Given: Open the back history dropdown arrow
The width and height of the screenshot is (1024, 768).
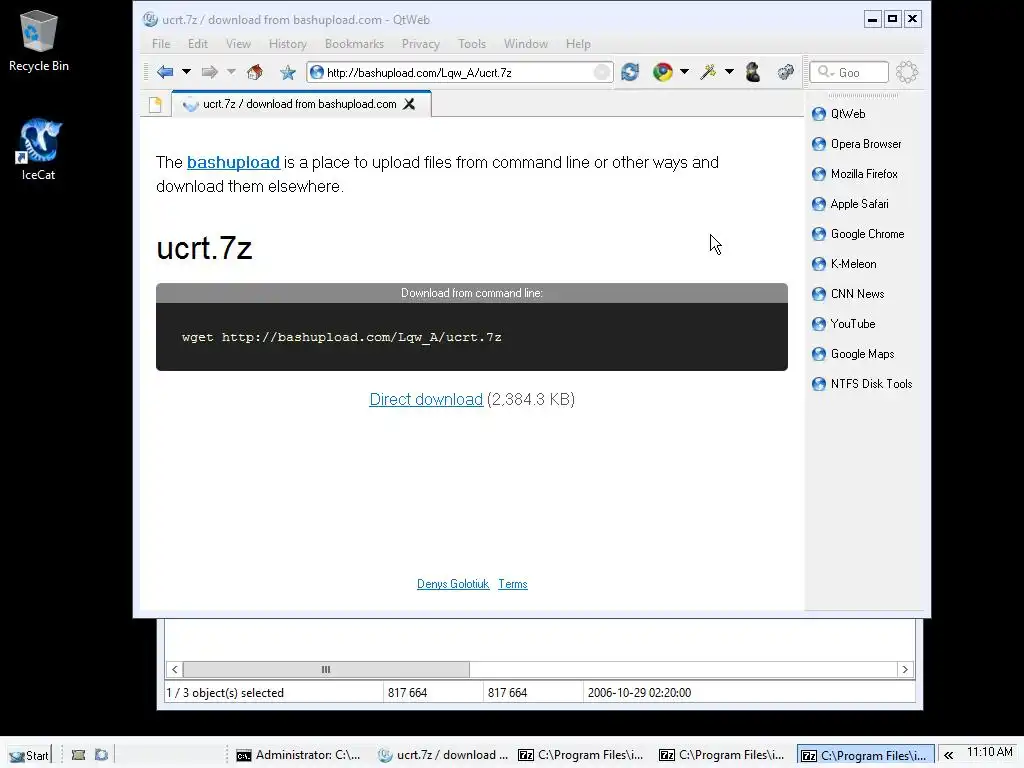Looking at the screenshot, I should click(186, 72).
